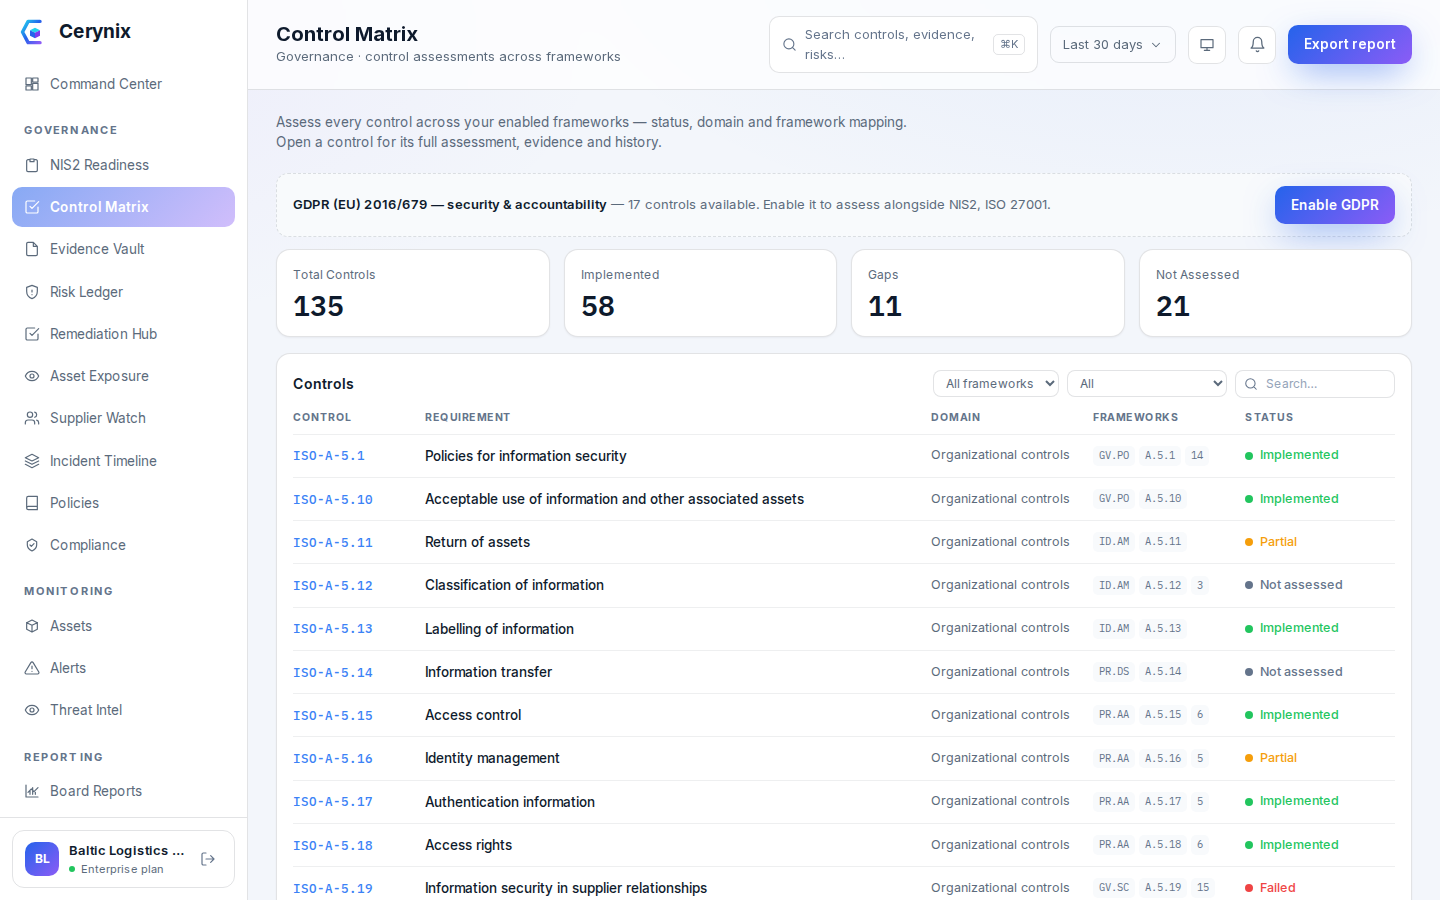The image size is (1440, 900).
Task: Click 'Return of assets' requirement text
Action: point(477,542)
